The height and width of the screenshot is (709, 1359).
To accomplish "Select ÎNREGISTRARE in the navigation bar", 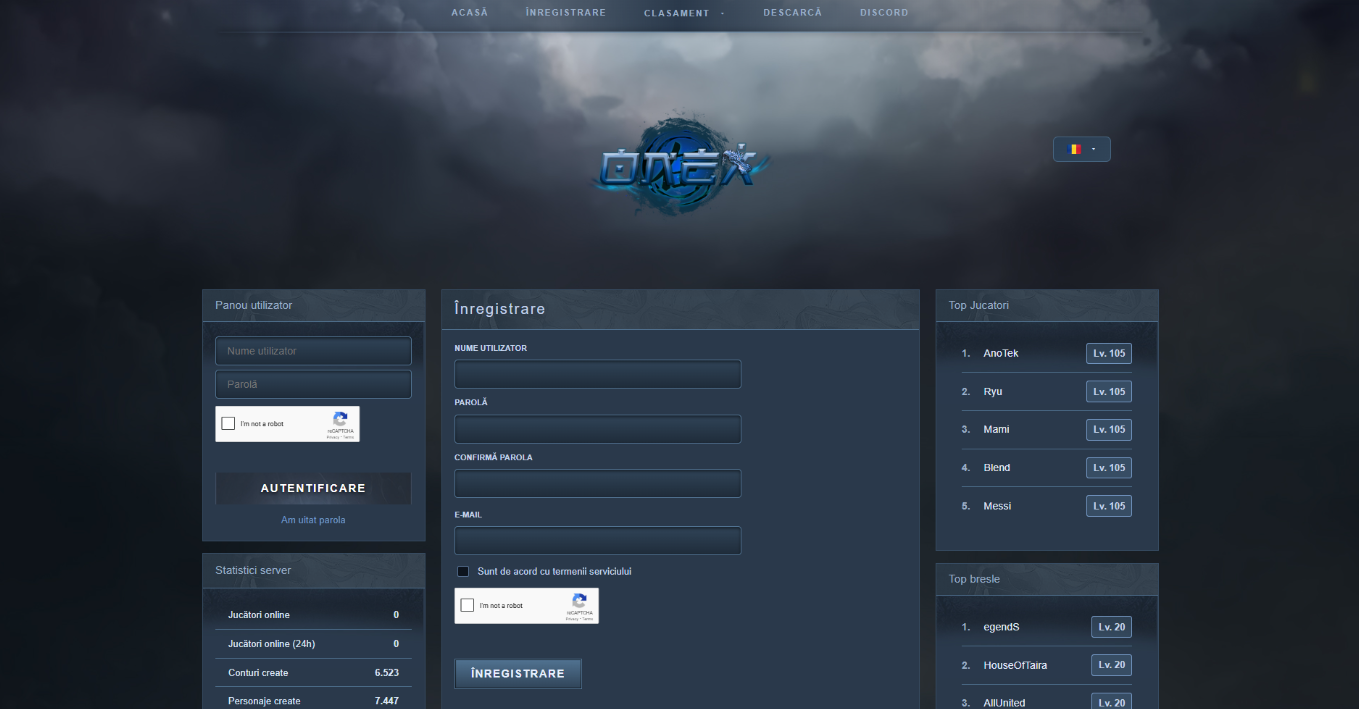I will point(565,13).
